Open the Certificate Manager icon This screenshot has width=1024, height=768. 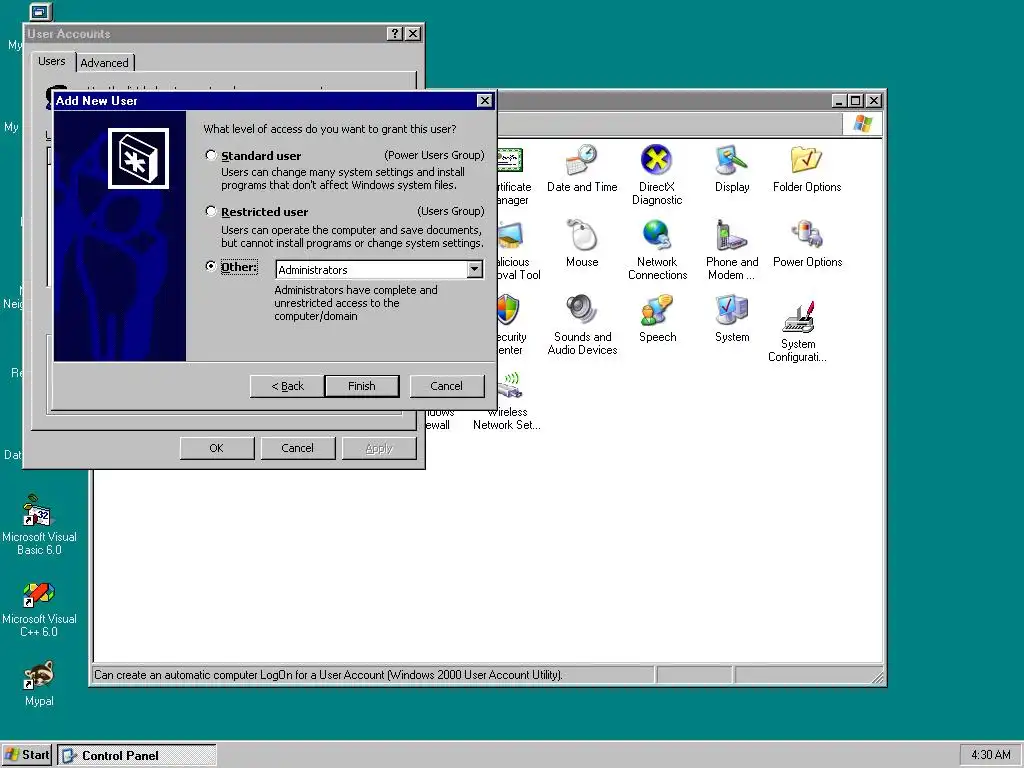pyautogui.click(x=511, y=160)
